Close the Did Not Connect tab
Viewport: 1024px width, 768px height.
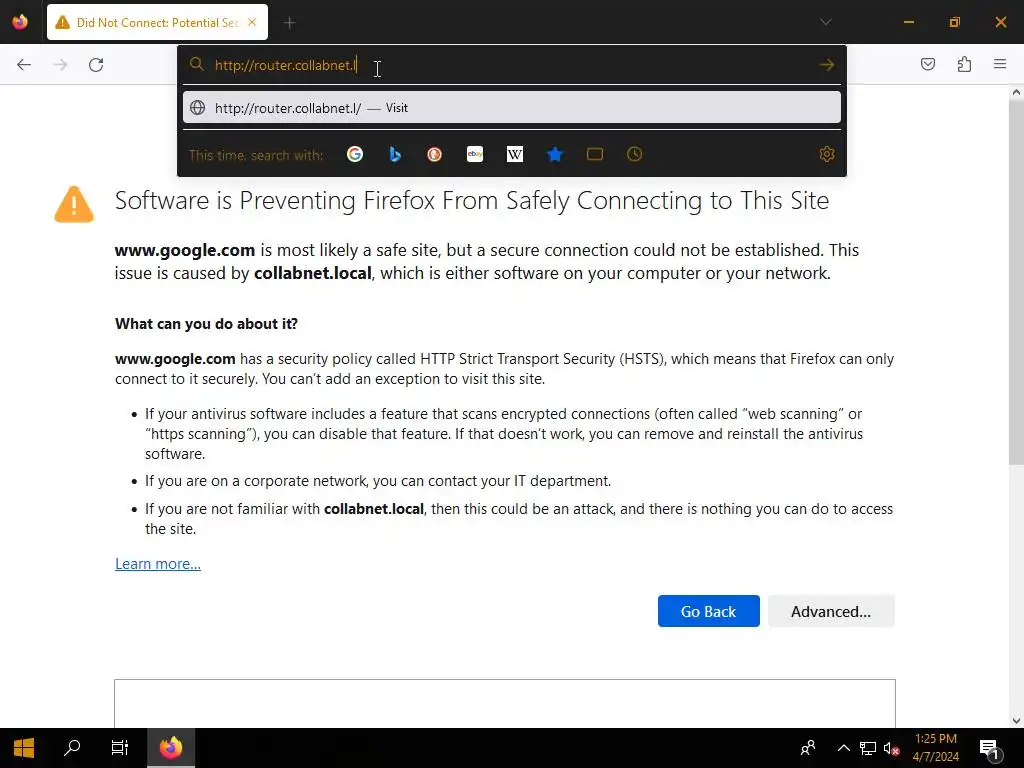[x=252, y=22]
